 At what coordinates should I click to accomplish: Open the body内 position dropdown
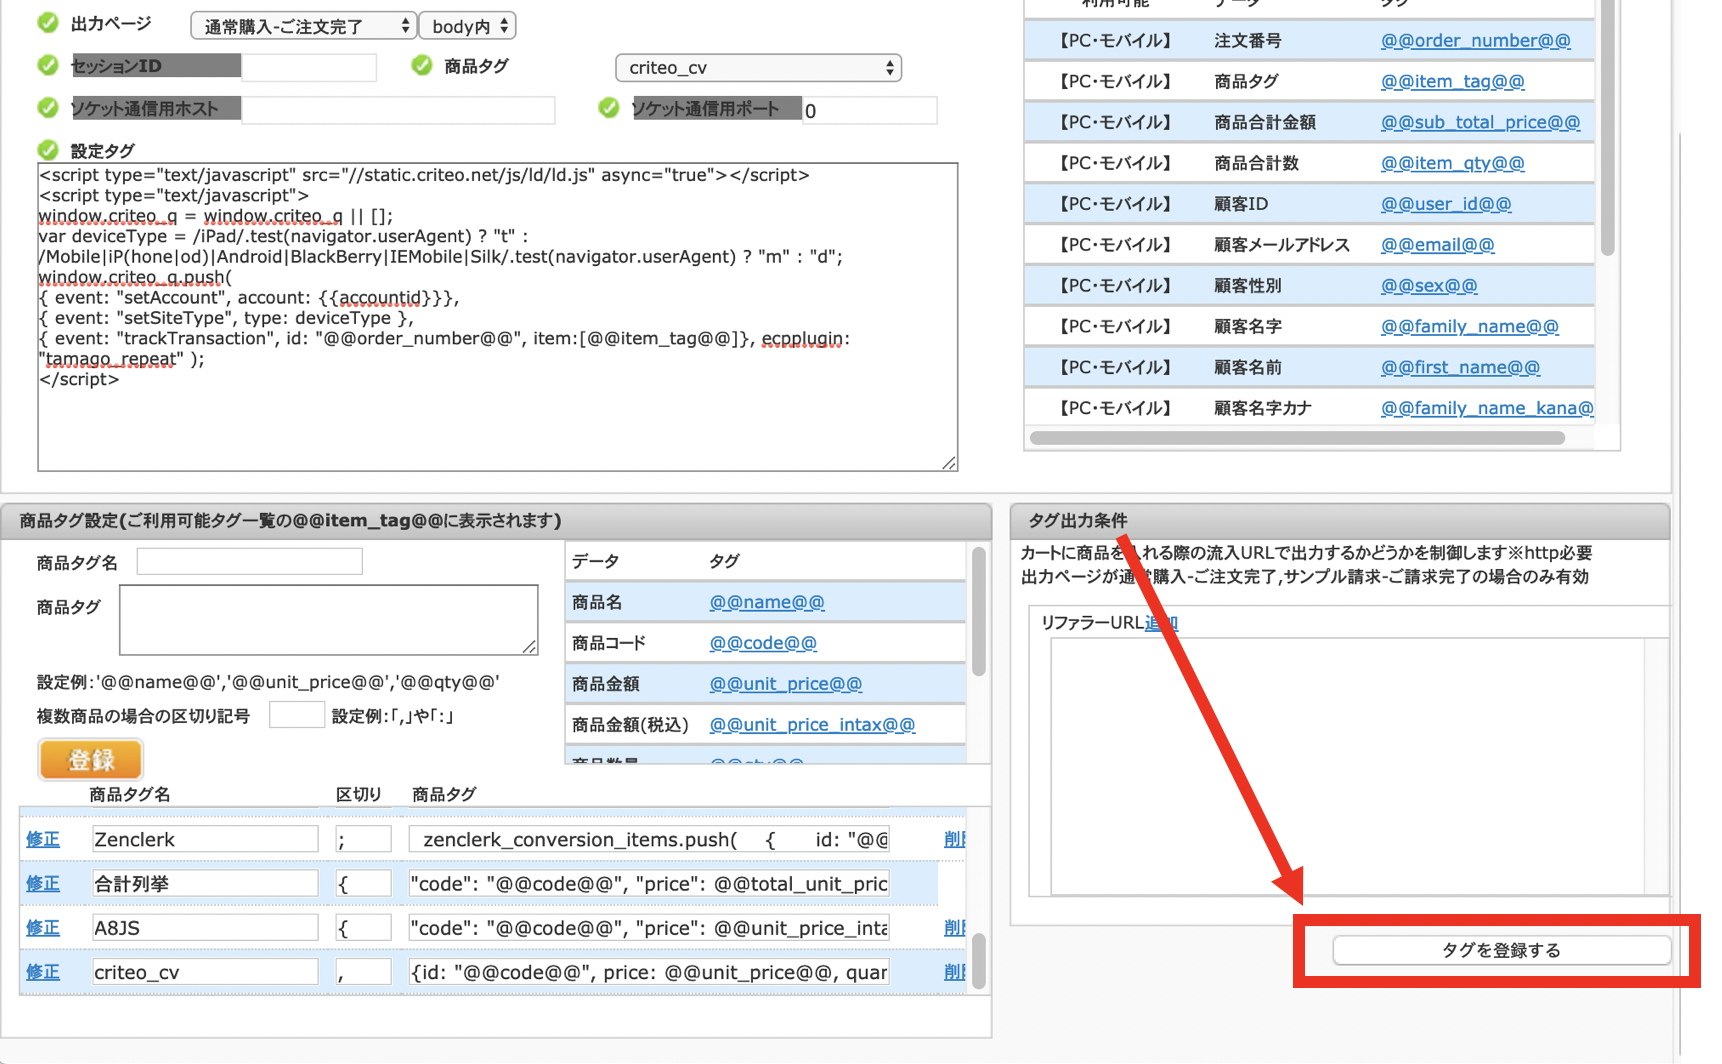click(x=468, y=26)
